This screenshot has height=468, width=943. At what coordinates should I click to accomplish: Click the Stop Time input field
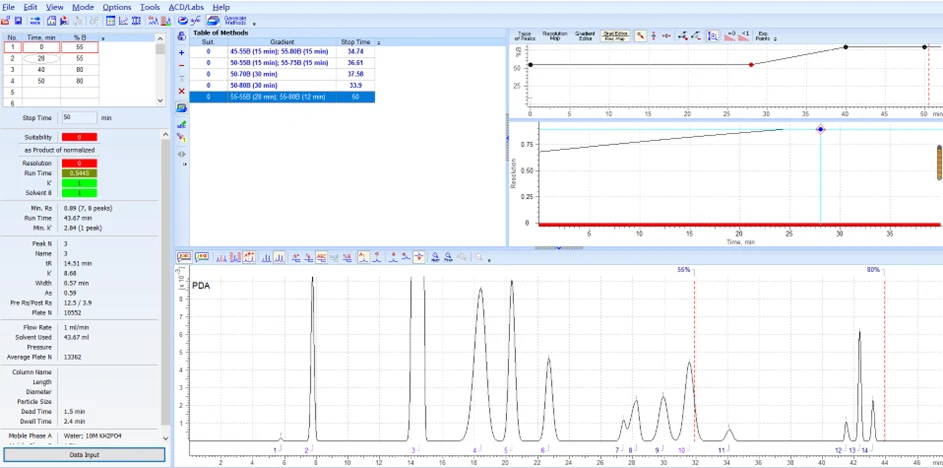click(79, 118)
